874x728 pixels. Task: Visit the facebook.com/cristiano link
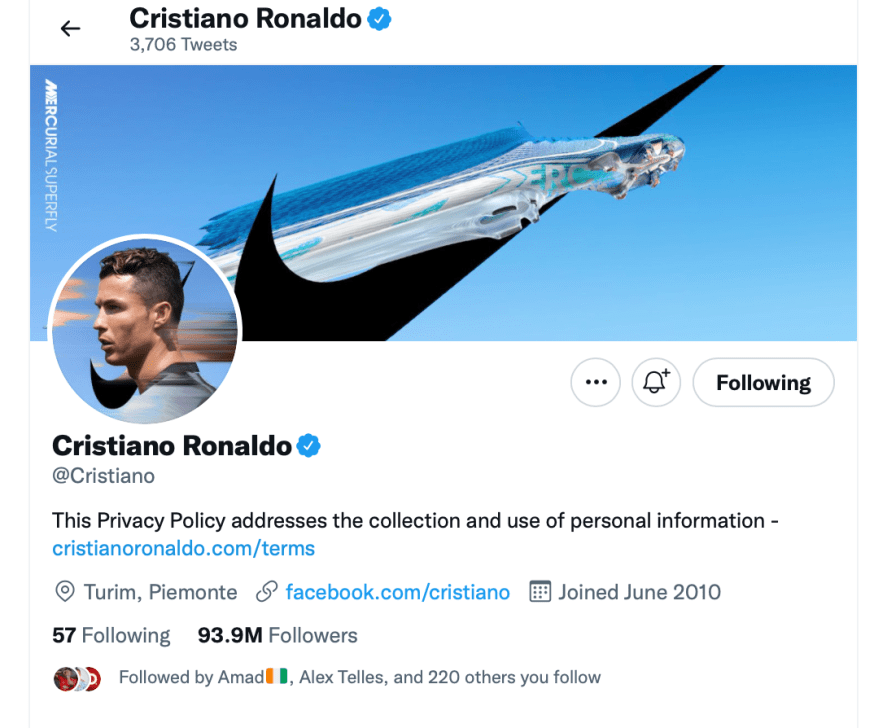397,592
